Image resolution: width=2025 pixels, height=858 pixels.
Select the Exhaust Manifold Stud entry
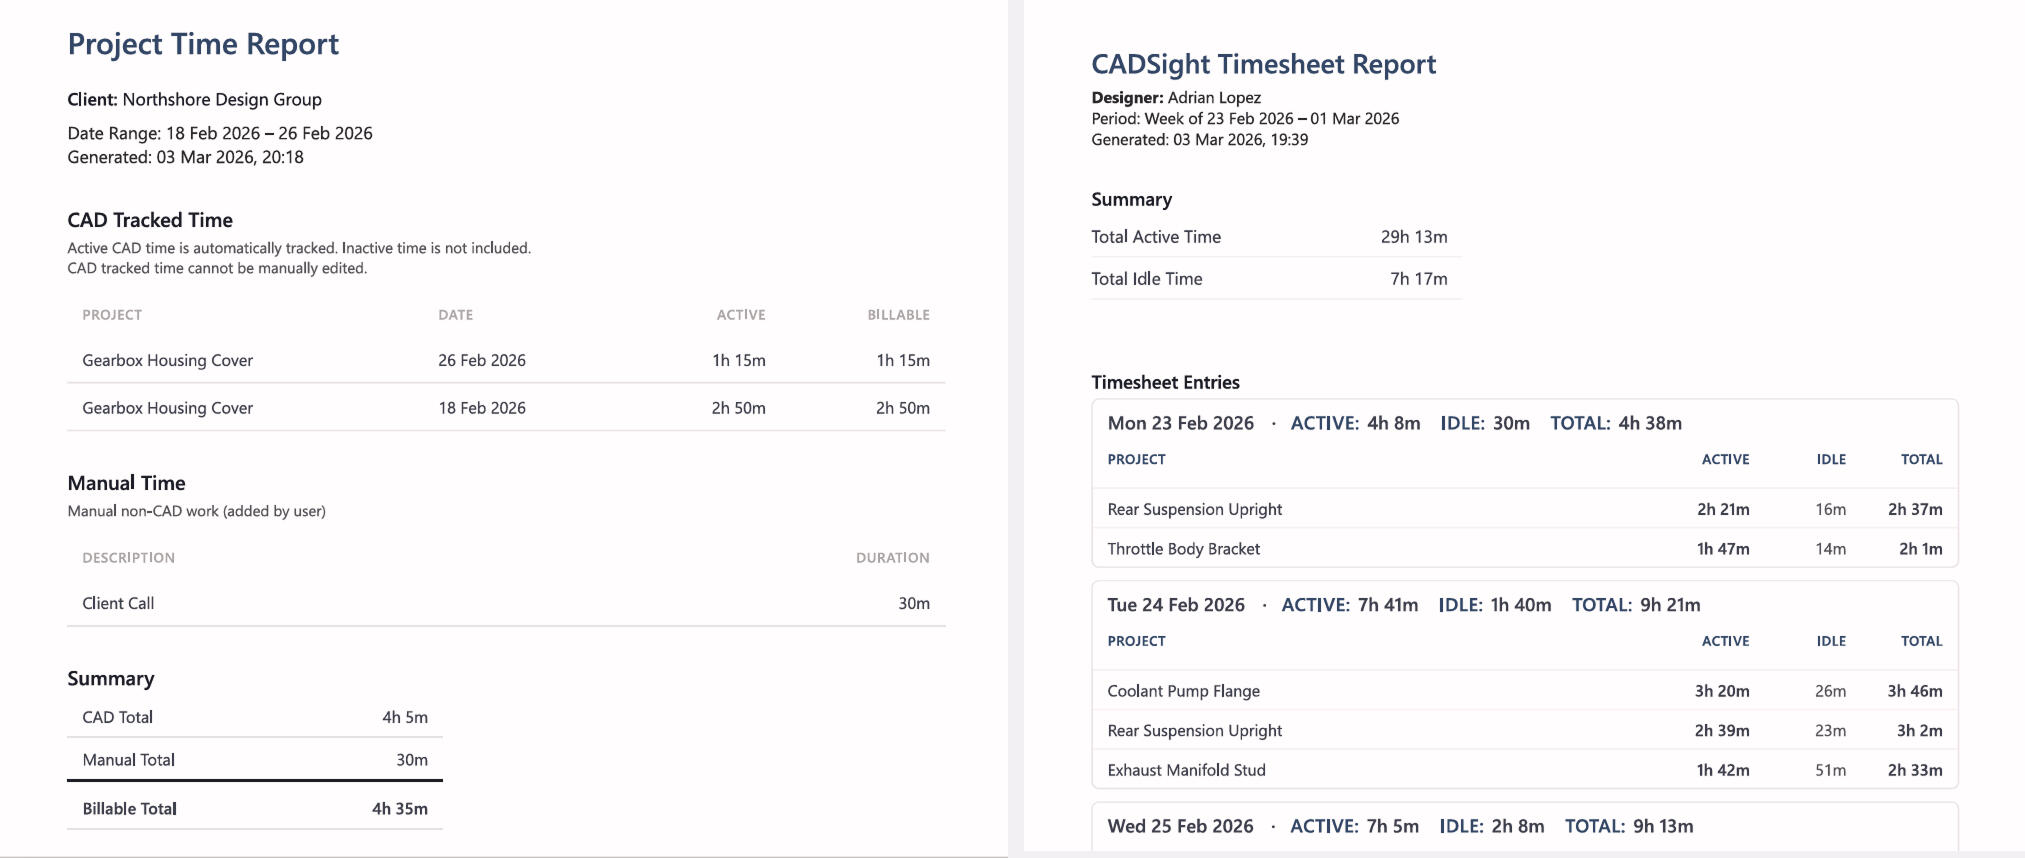click(x=1187, y=770)
